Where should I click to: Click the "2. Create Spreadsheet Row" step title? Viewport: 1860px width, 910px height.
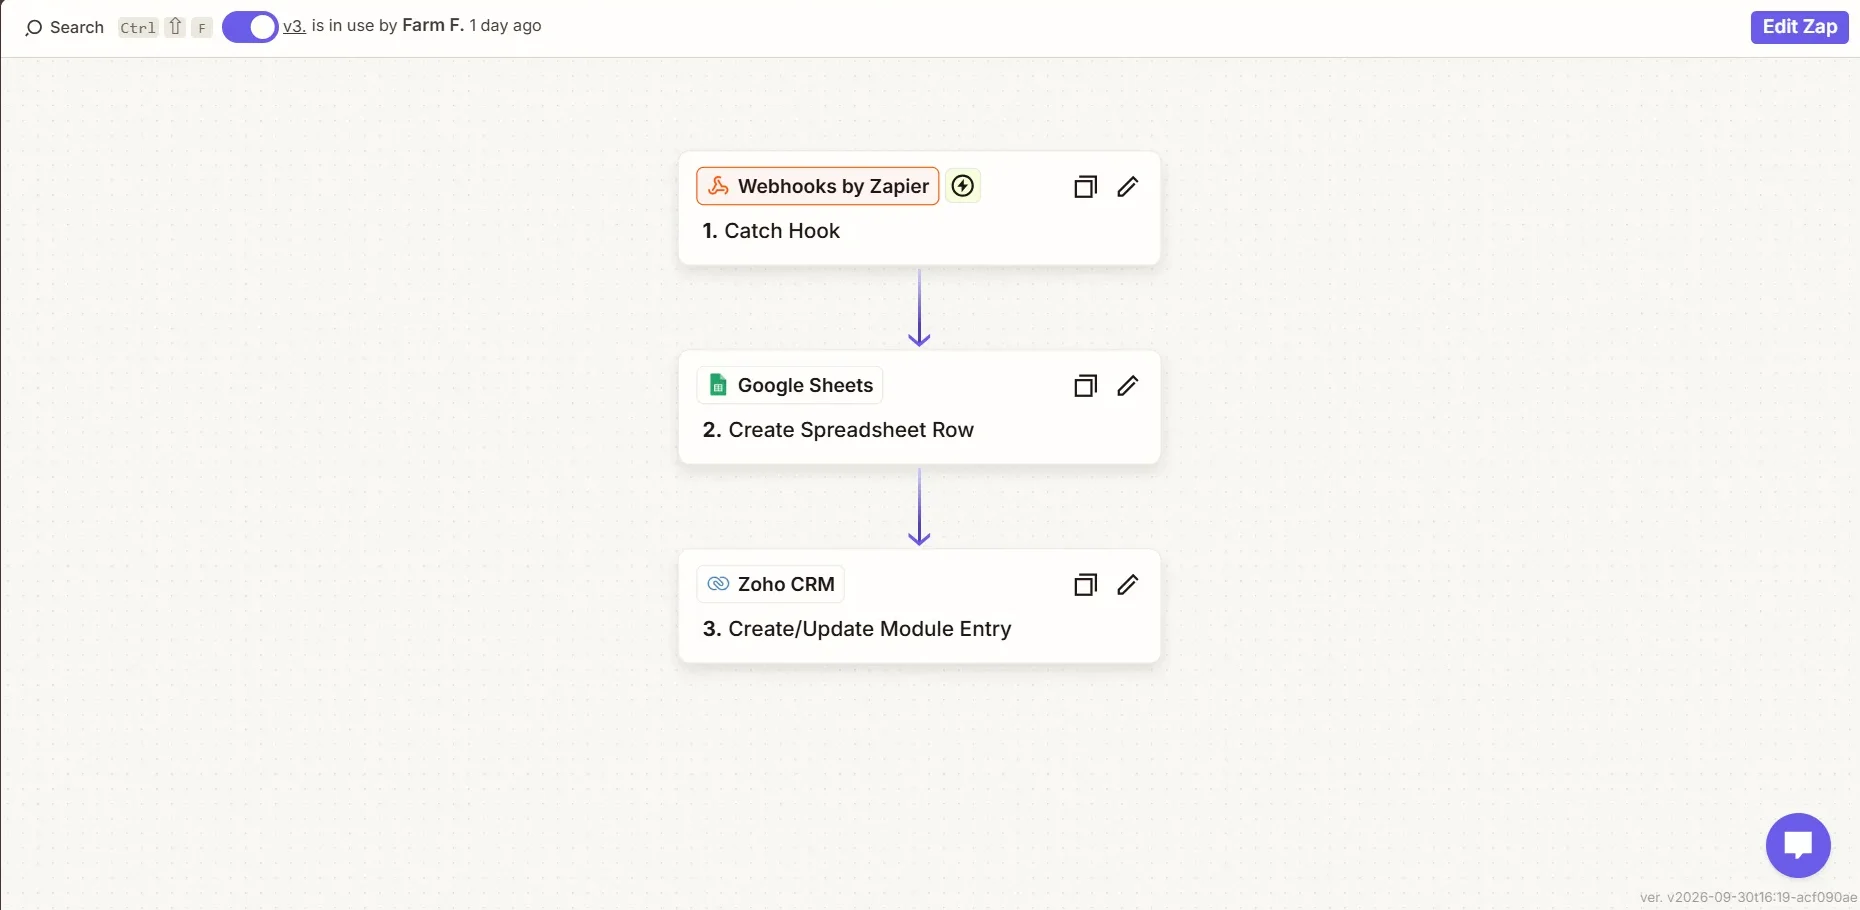(x=838, y=430)
